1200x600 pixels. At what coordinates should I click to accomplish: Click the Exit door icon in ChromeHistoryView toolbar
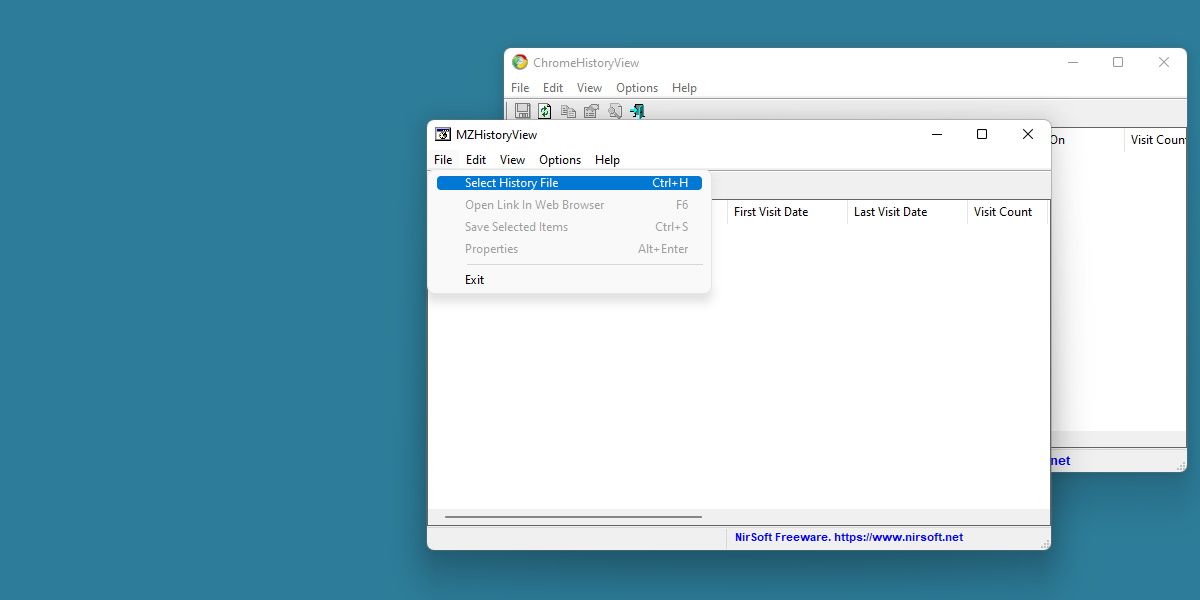click(x=637, y=111)
